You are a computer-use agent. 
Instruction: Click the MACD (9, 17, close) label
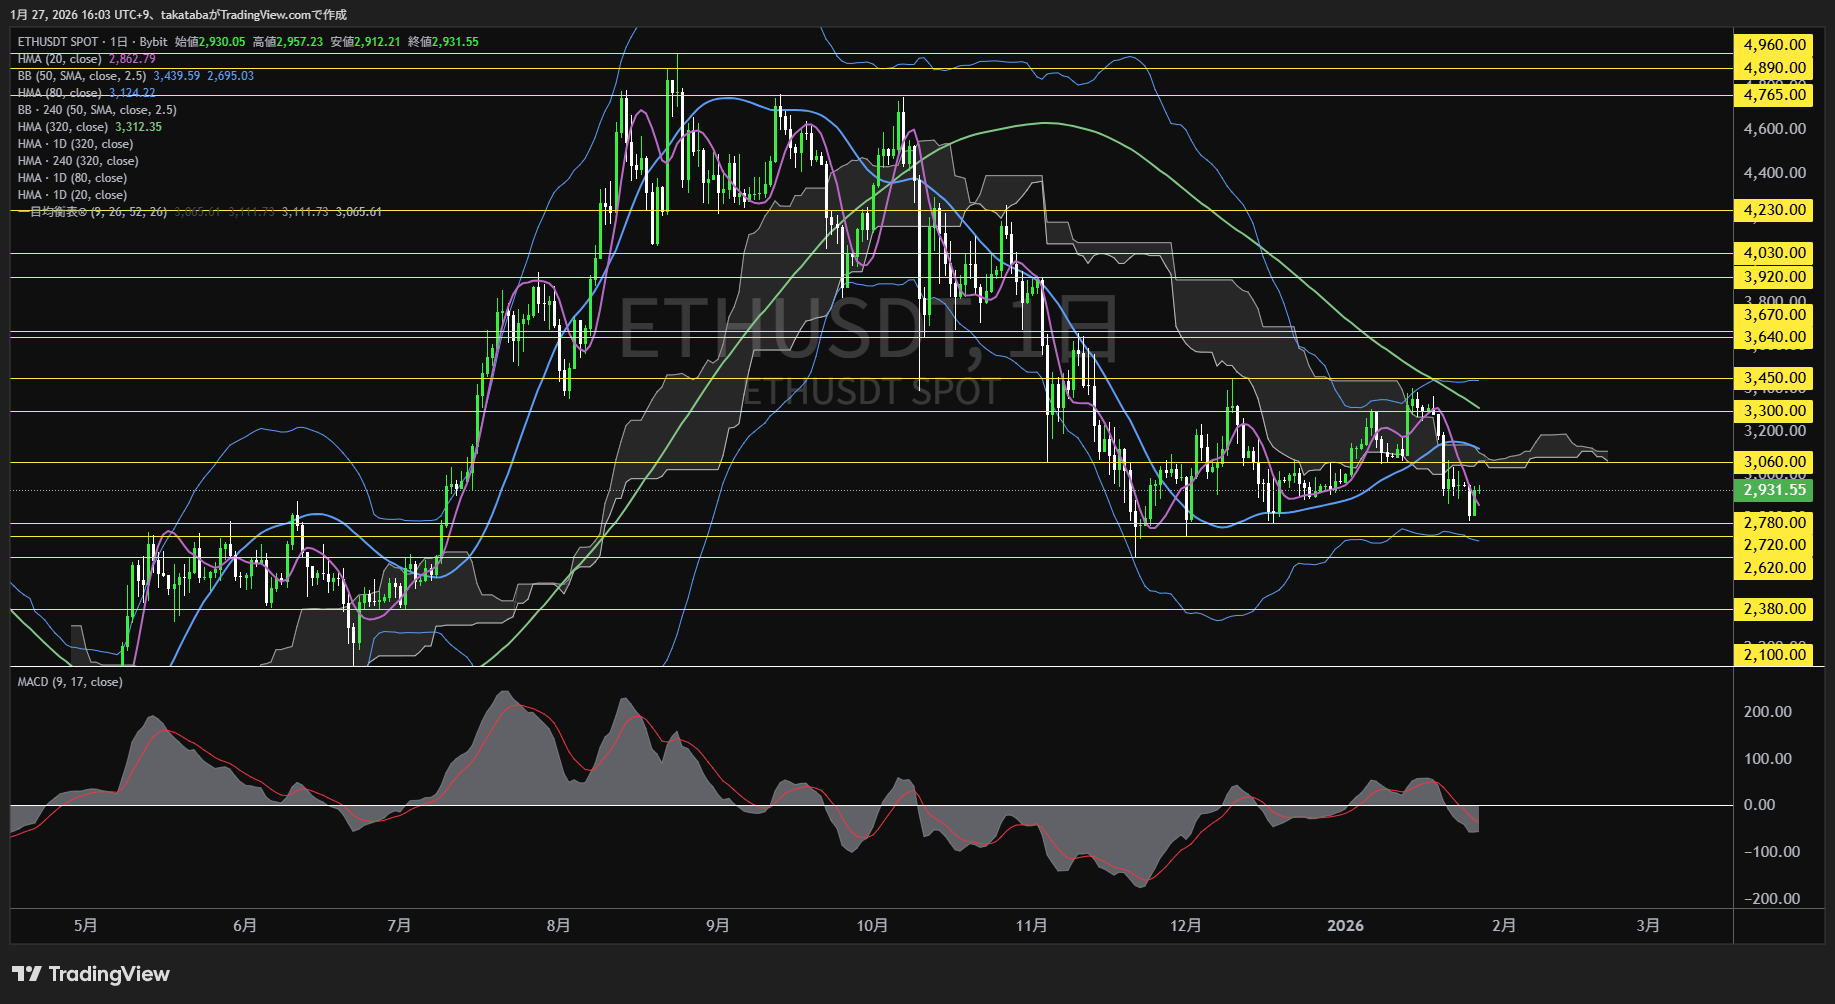(x=70, y=682)
